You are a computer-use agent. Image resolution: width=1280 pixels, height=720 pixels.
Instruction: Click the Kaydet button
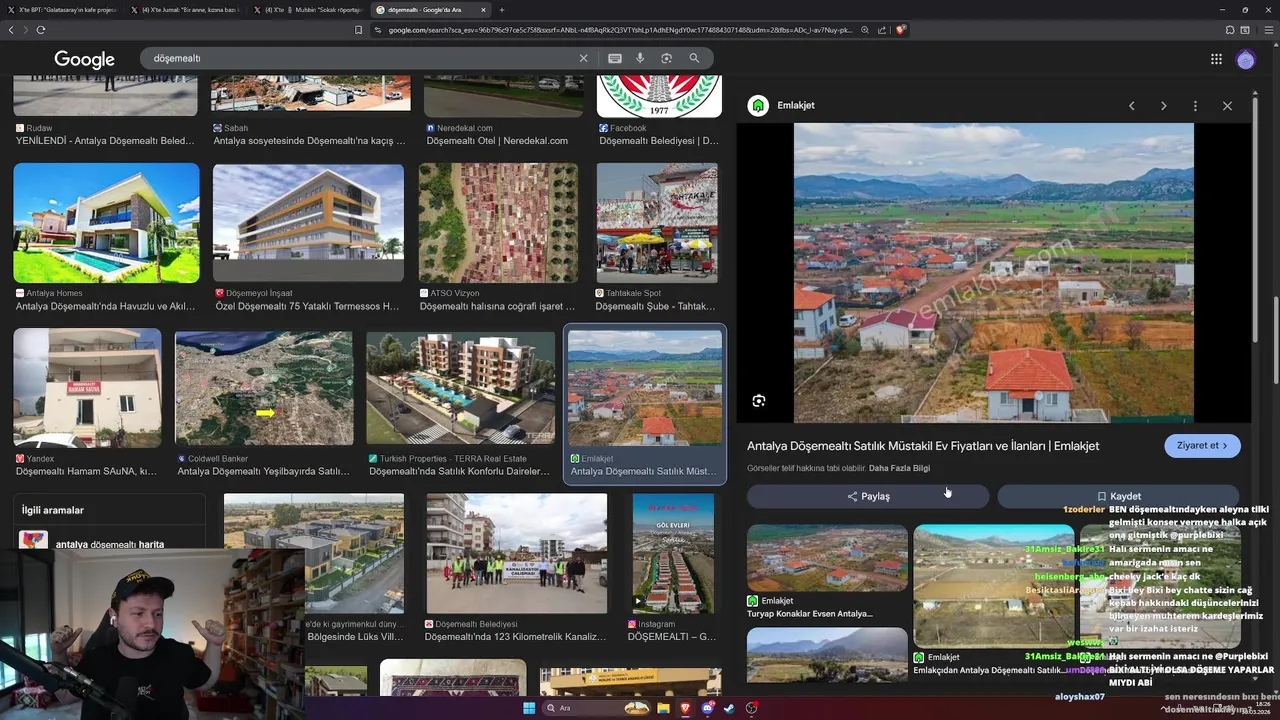tap(1118, 496)
